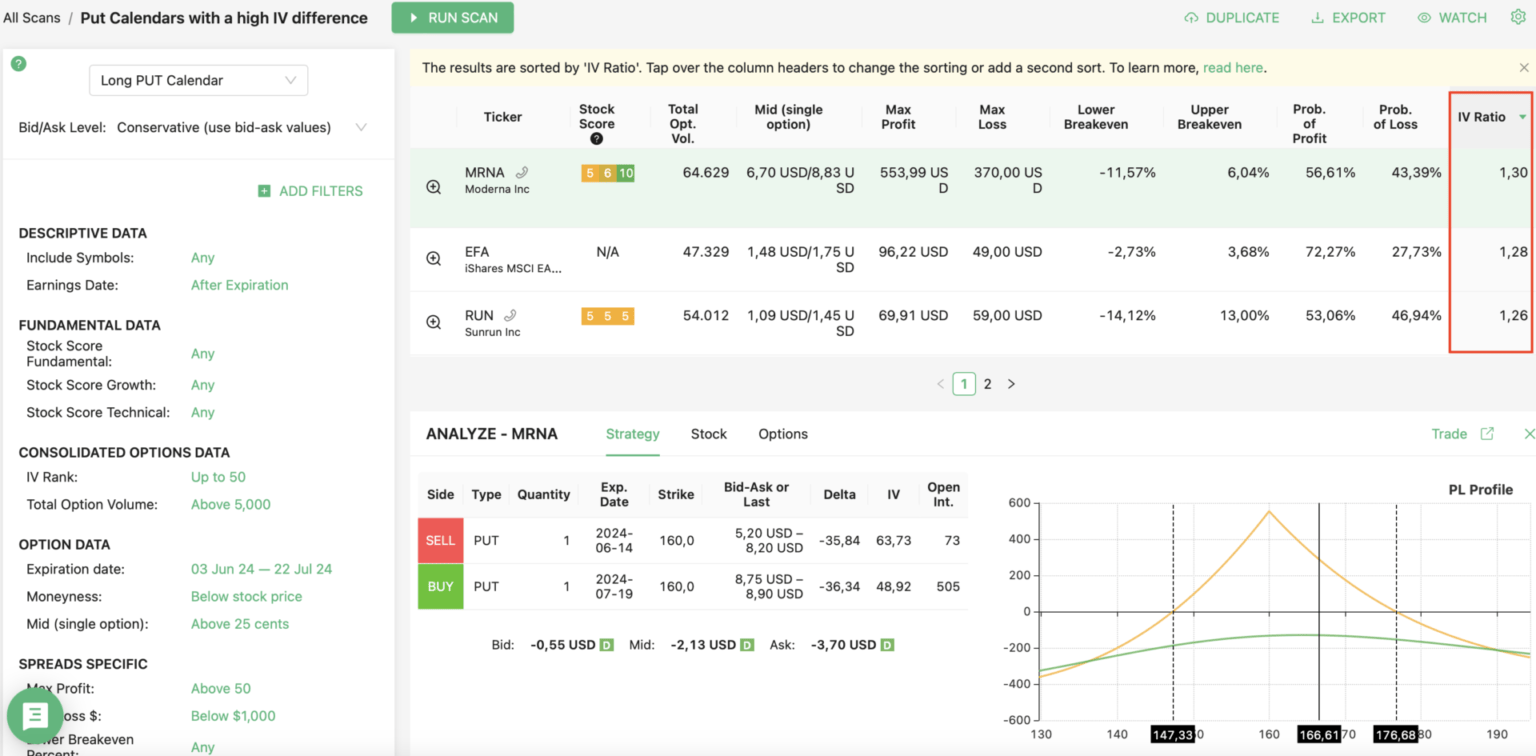Click the green help question mark icon
This screenshot has height=756, width=1536.
(18, 64)
